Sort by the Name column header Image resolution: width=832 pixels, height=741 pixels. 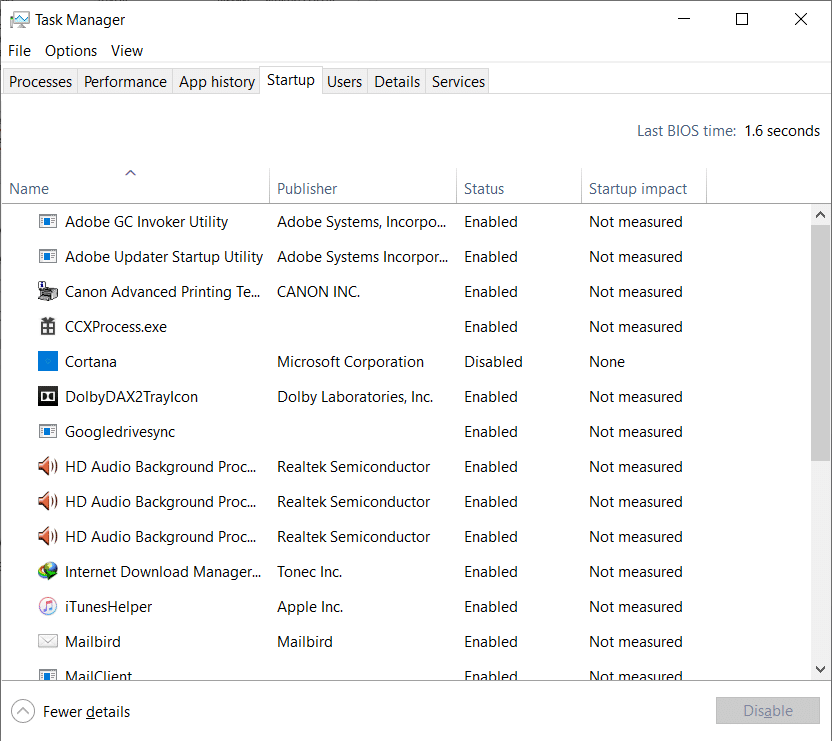pos(29,189)
